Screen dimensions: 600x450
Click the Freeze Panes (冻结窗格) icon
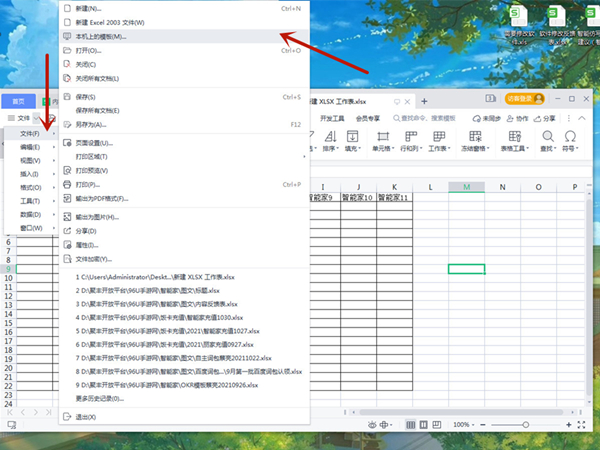click(473, 139)
